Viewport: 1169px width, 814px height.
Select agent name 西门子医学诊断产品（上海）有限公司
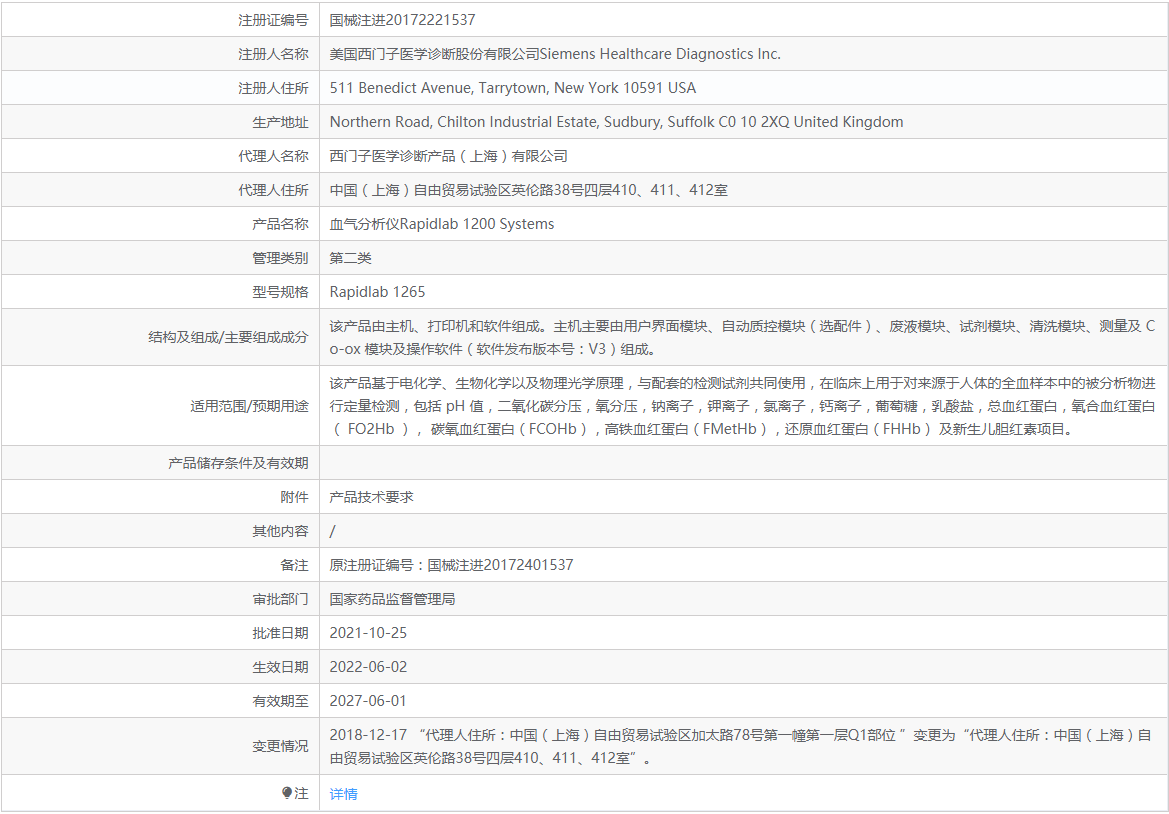[449, 156]
